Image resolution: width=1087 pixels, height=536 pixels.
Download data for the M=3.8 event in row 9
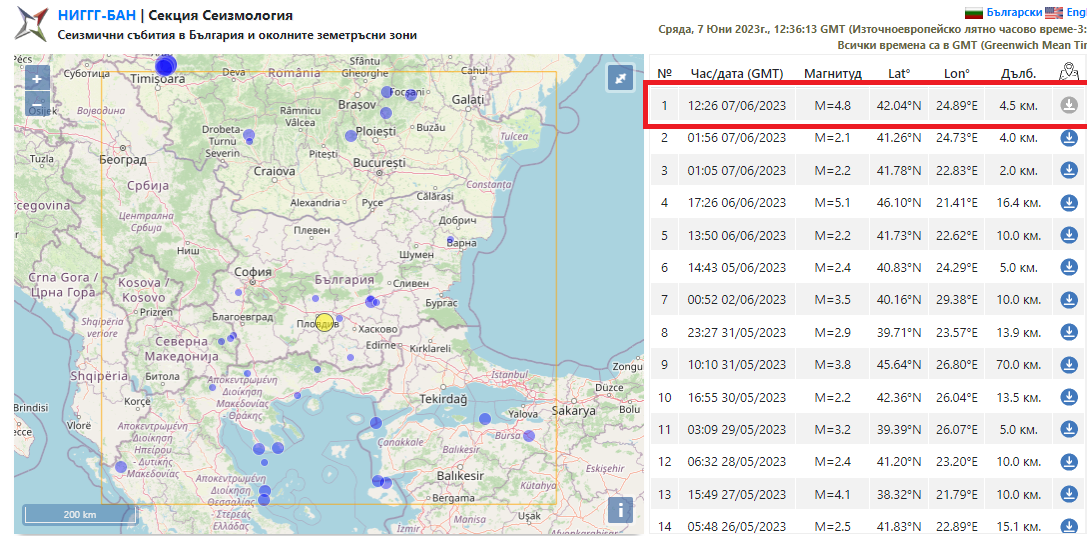click(1069, 365)
